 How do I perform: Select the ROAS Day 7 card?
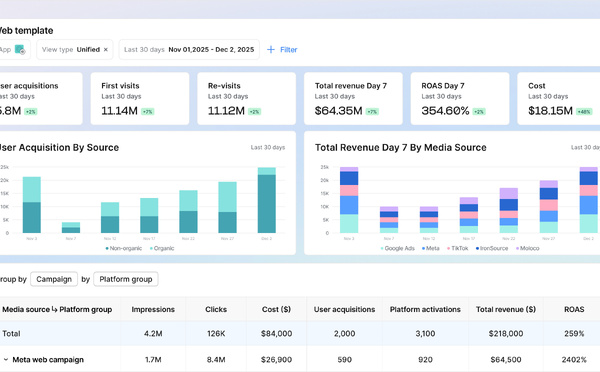(x=460, y=98)
